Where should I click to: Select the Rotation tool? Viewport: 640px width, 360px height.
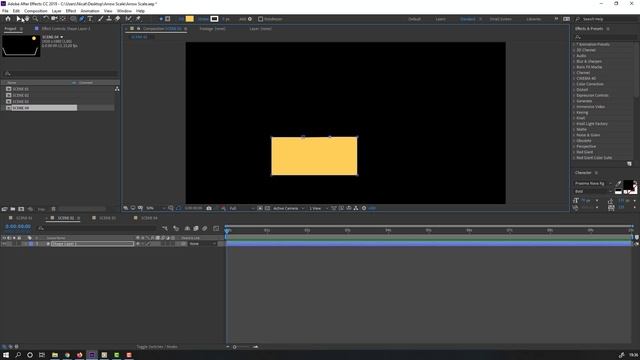tap(46, 19)
